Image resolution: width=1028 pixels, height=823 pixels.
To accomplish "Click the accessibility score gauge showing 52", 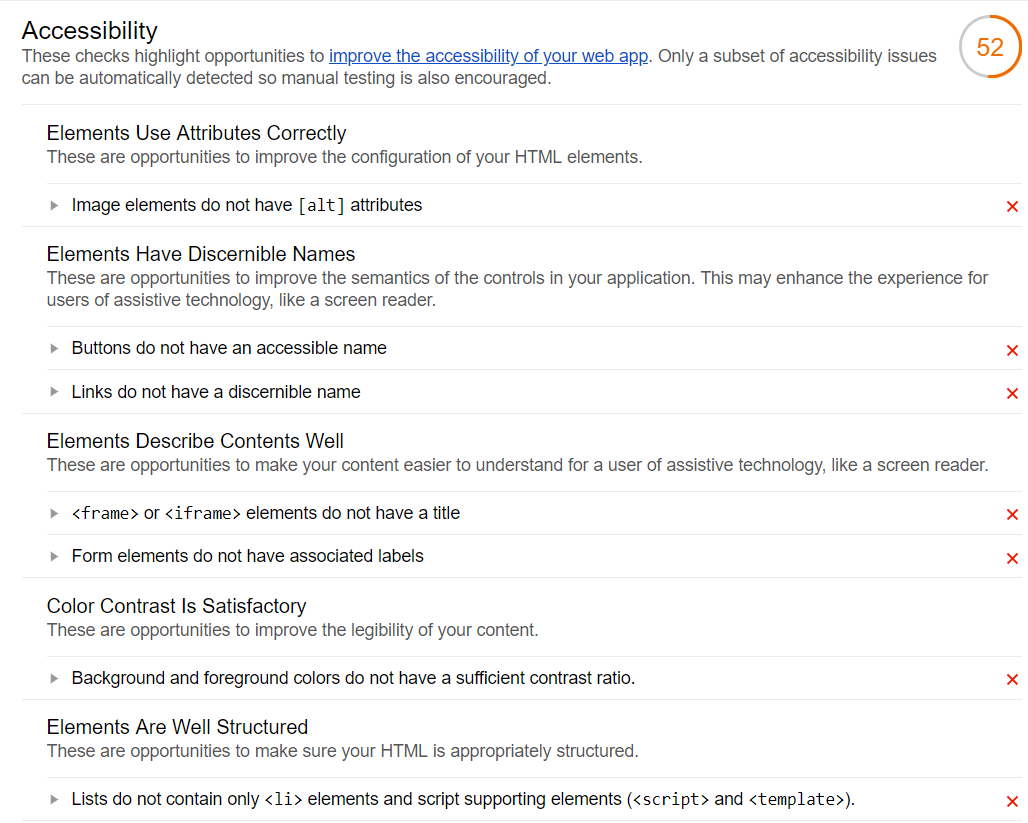I will pos(989,47).
